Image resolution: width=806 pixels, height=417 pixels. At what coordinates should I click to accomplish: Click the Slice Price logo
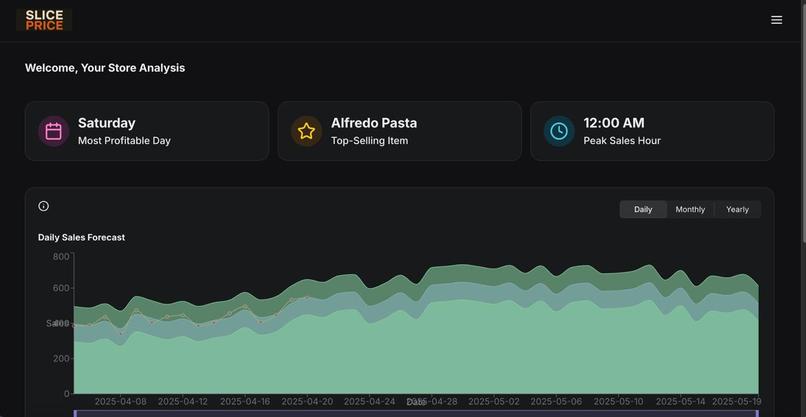(x=44, y=20)
